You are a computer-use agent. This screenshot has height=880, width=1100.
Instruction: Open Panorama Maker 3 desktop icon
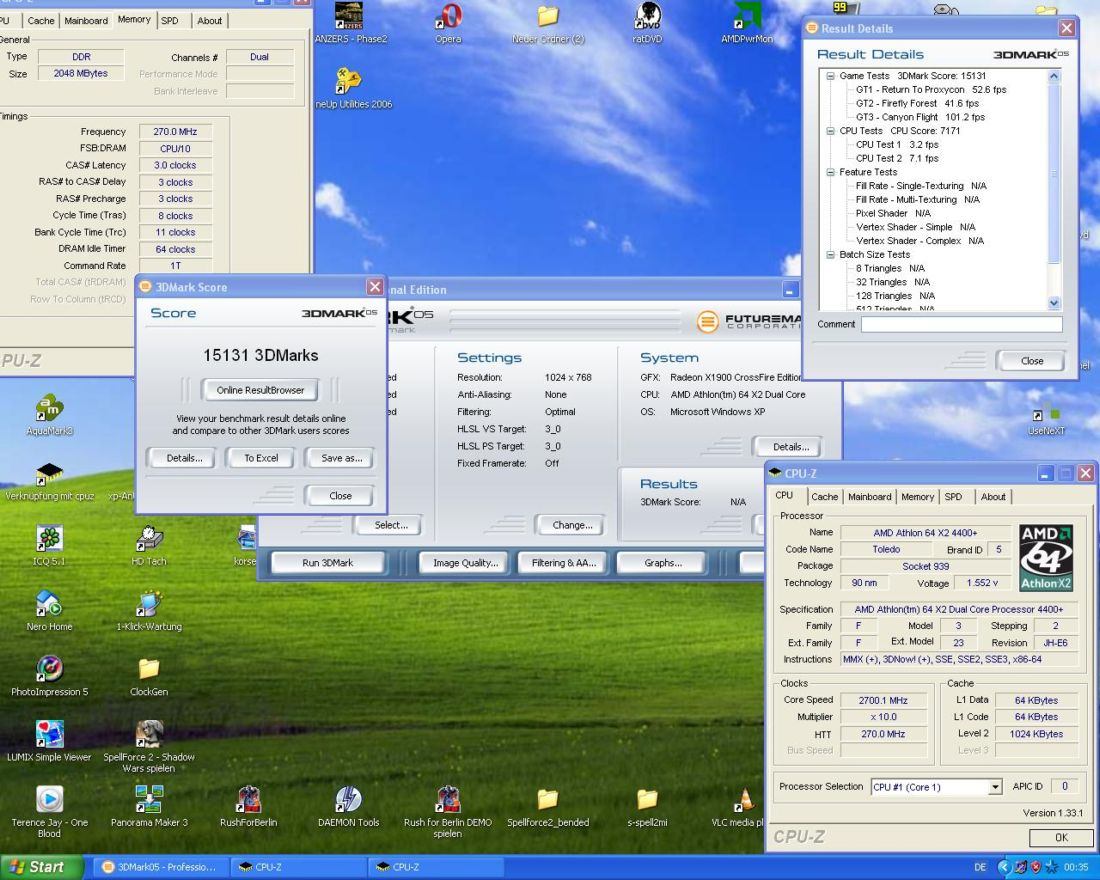(148, 799)
